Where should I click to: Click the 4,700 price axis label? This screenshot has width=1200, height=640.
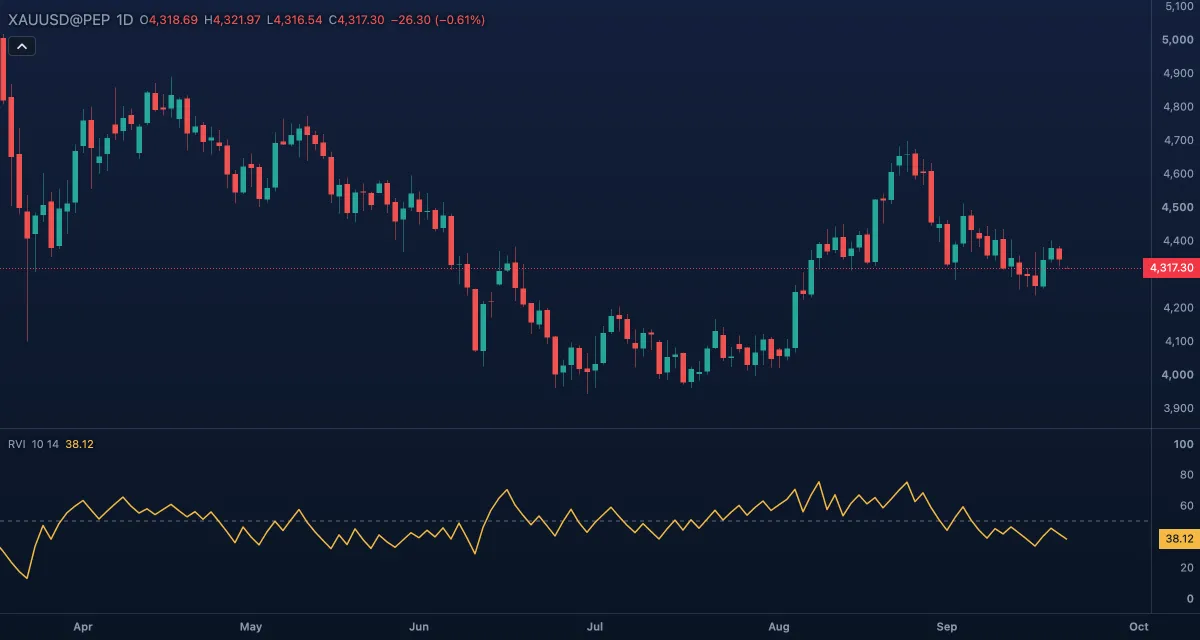(1180, 140)
